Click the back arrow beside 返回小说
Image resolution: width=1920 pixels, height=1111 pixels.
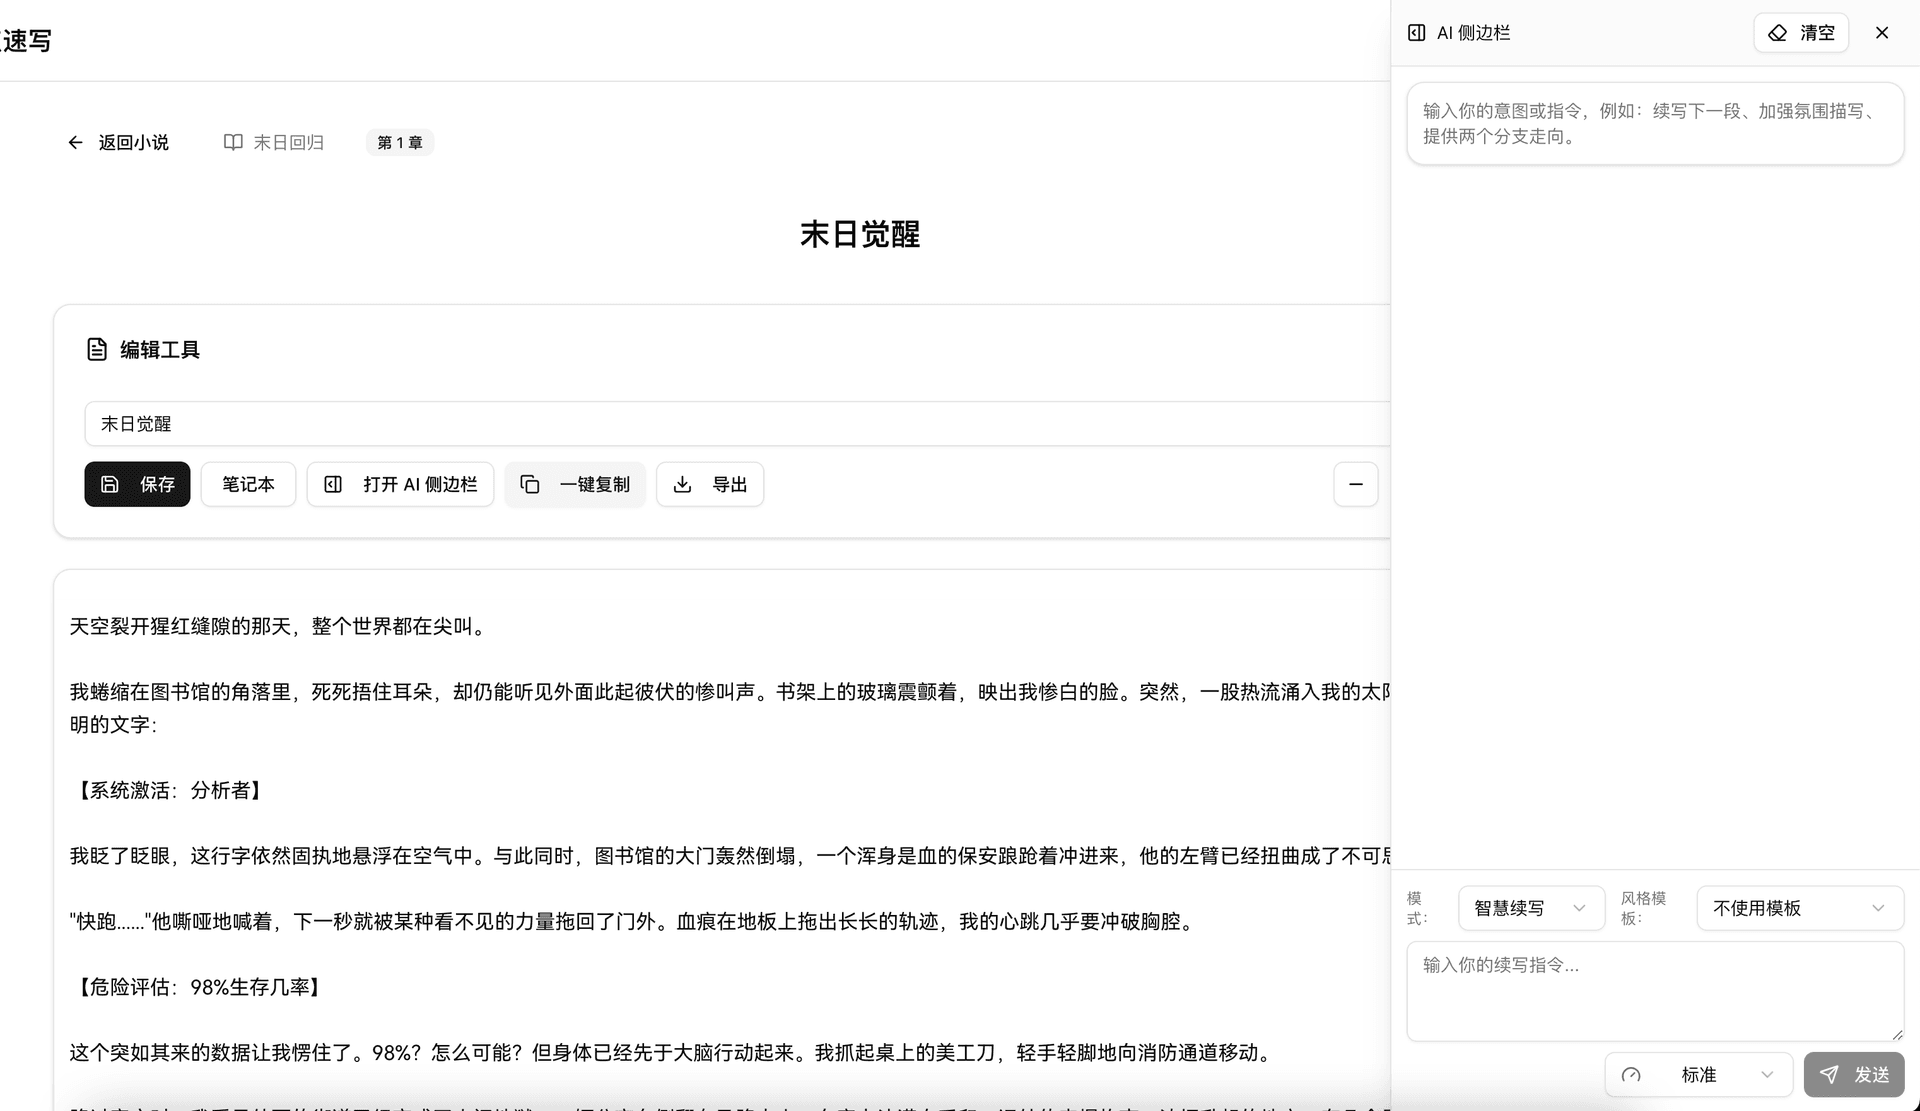(76, 142)
